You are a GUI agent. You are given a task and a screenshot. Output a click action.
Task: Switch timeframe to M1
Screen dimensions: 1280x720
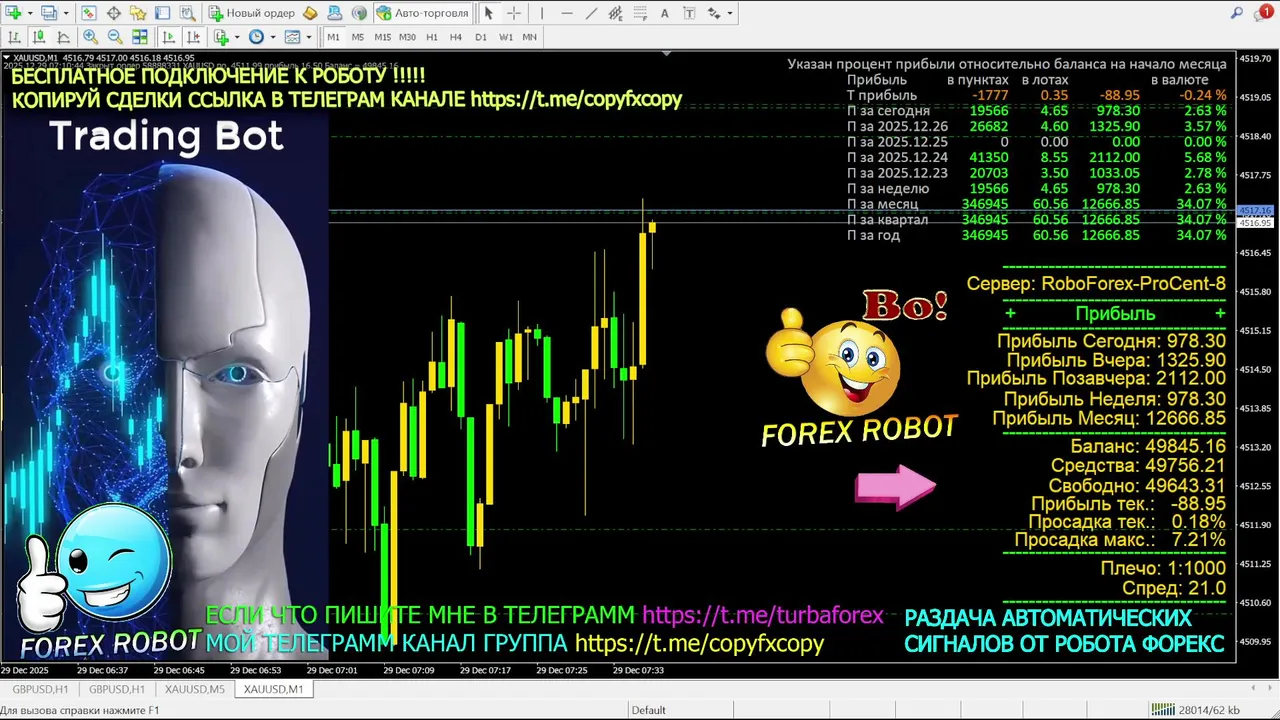pos(333,37)
